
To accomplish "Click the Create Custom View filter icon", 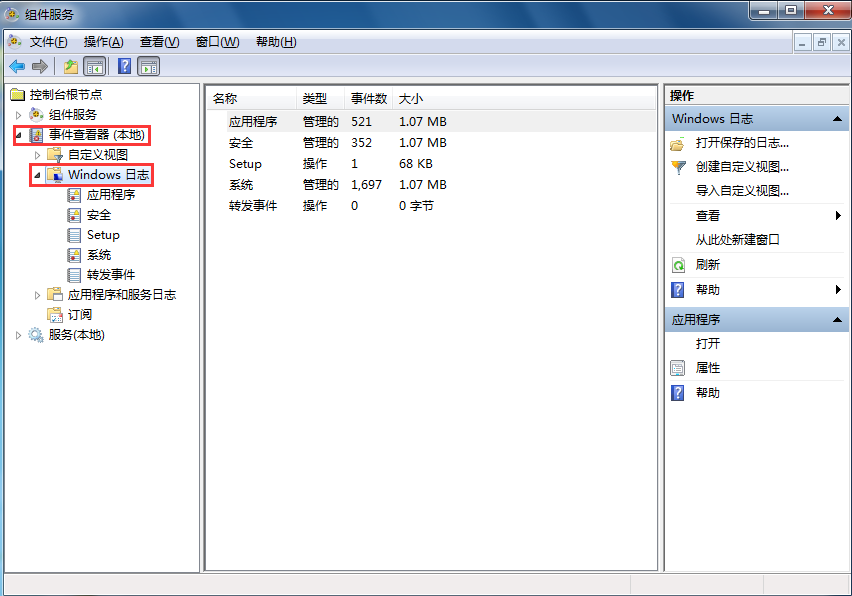I will (676, 166).
